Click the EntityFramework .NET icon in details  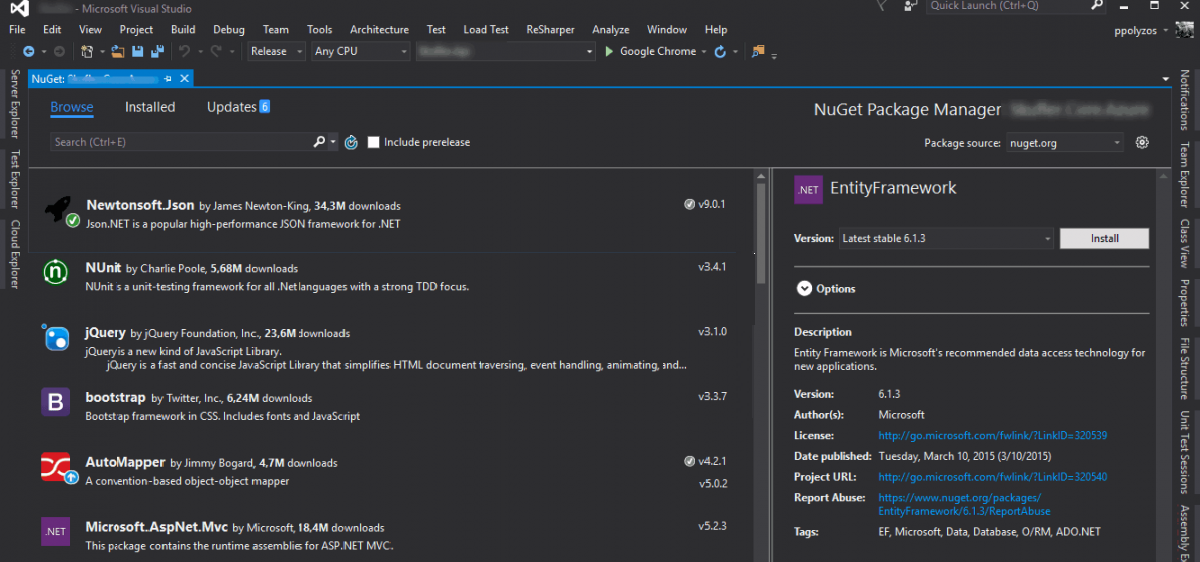point(808,189)
